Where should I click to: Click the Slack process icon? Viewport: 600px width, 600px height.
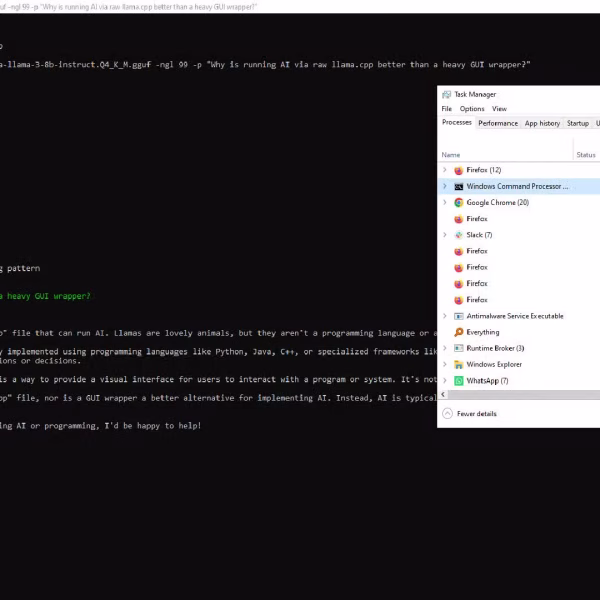point(458,235)
